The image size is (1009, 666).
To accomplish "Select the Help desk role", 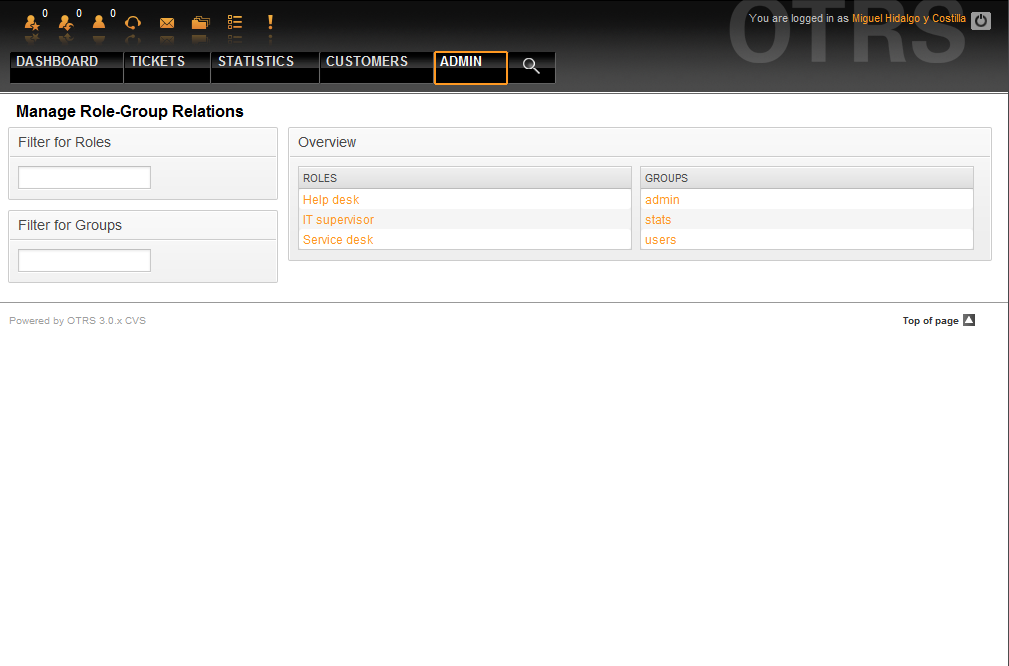I will coord(331,200).
